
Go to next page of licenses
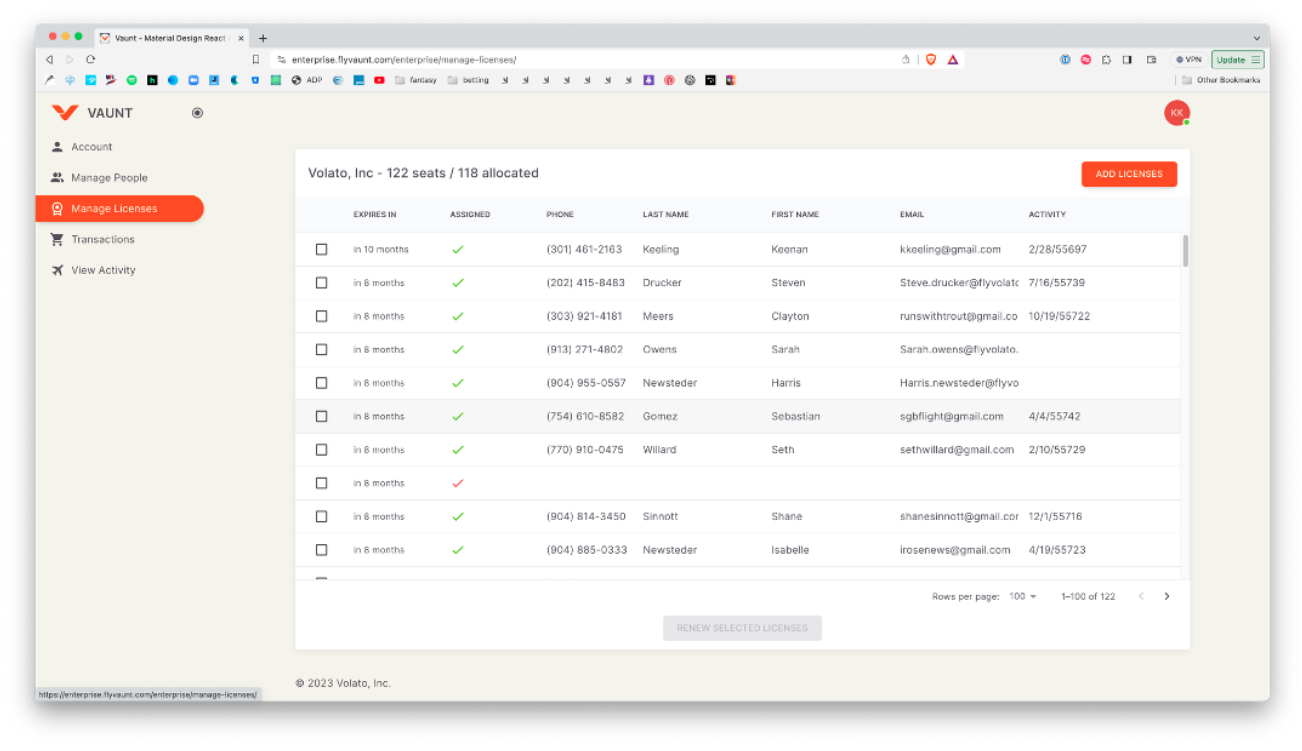tap(1166, 596)
